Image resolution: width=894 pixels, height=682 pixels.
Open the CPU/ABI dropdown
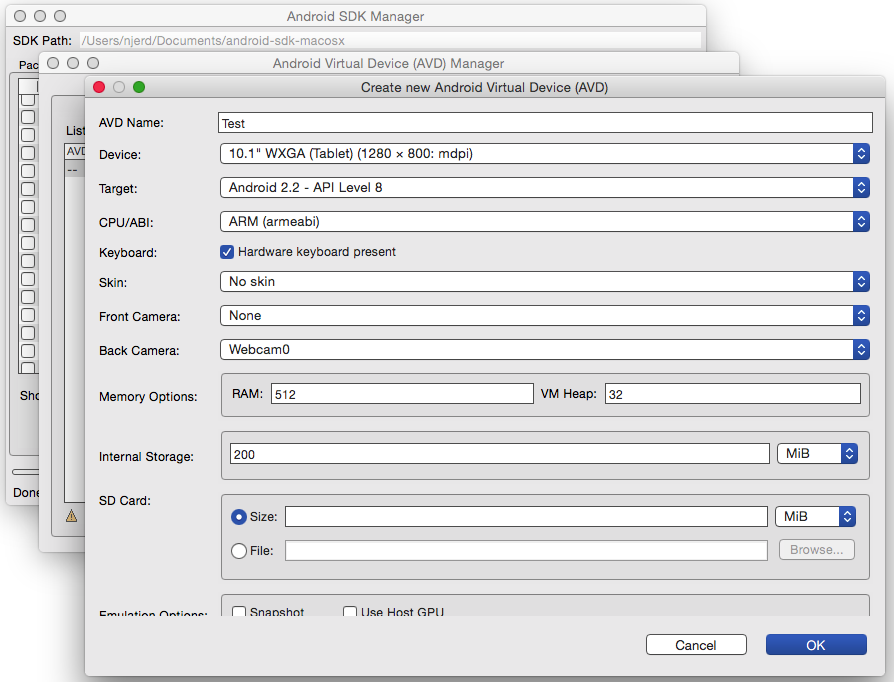click(544, 221)
